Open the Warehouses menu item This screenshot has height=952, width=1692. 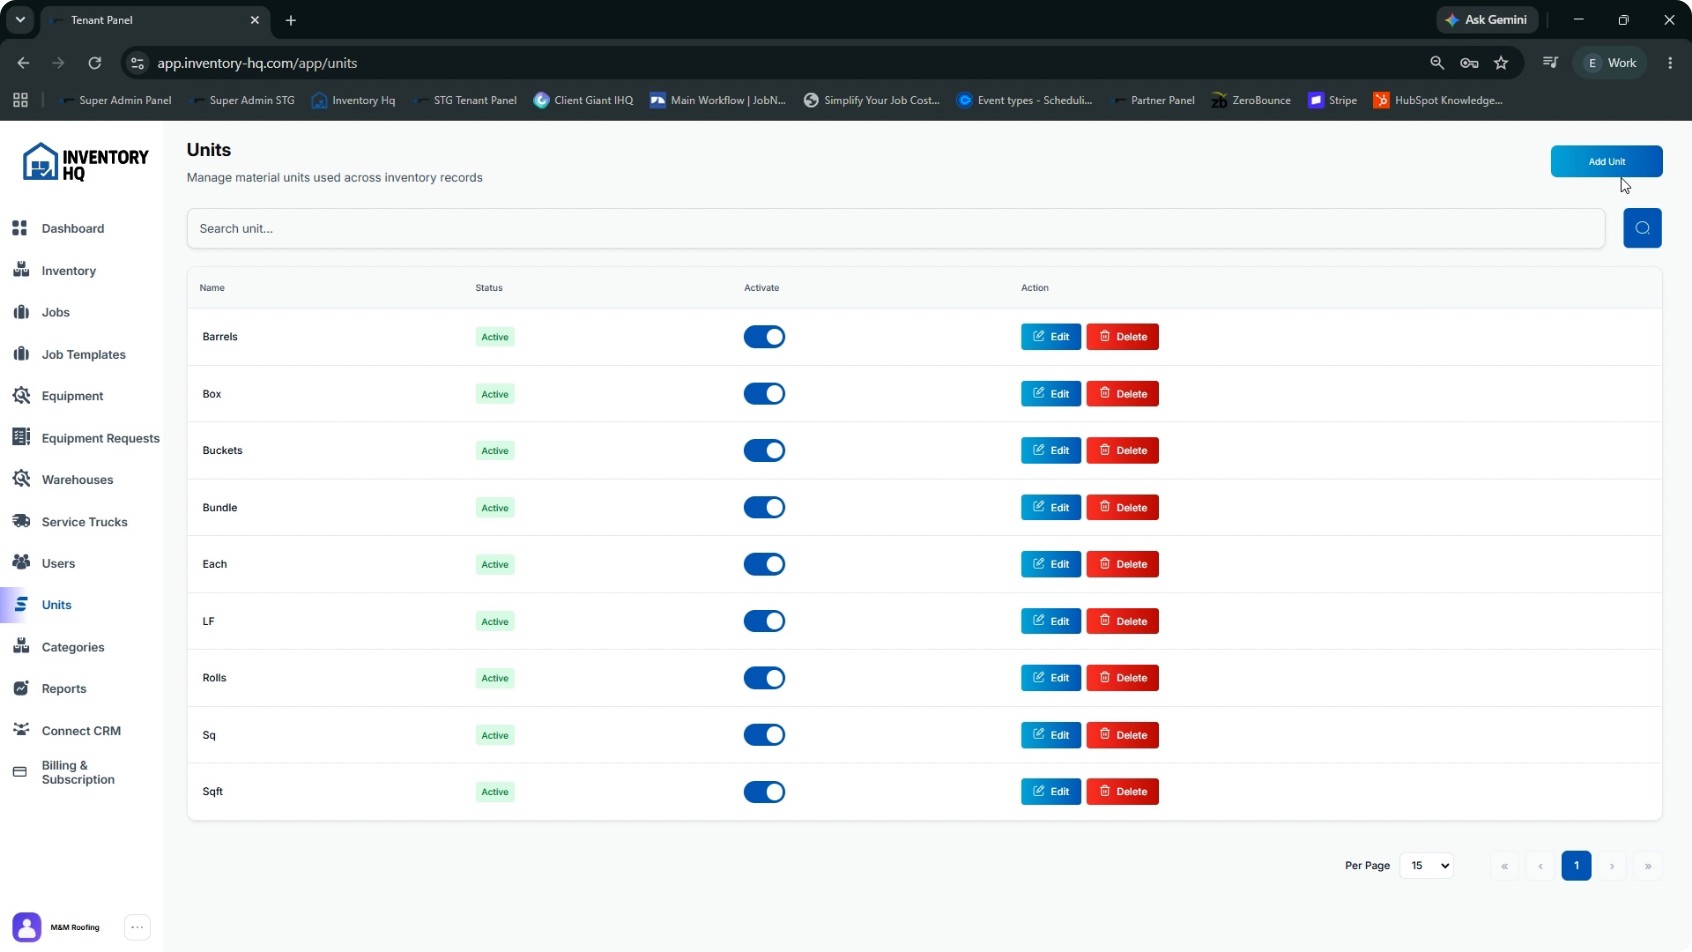(x=77, y=480)
